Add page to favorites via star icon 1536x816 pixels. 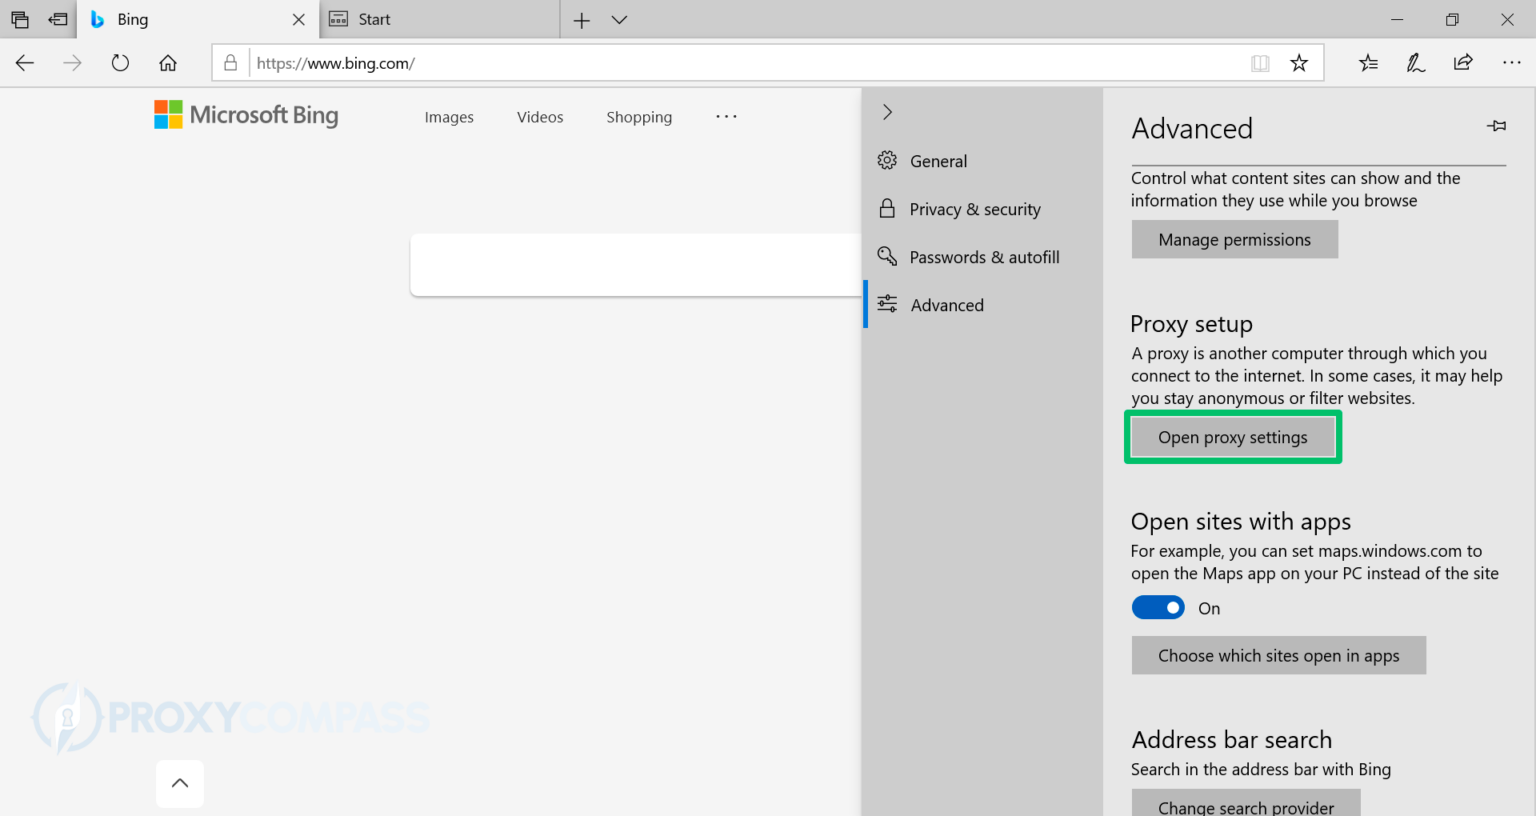(1300, 62)
